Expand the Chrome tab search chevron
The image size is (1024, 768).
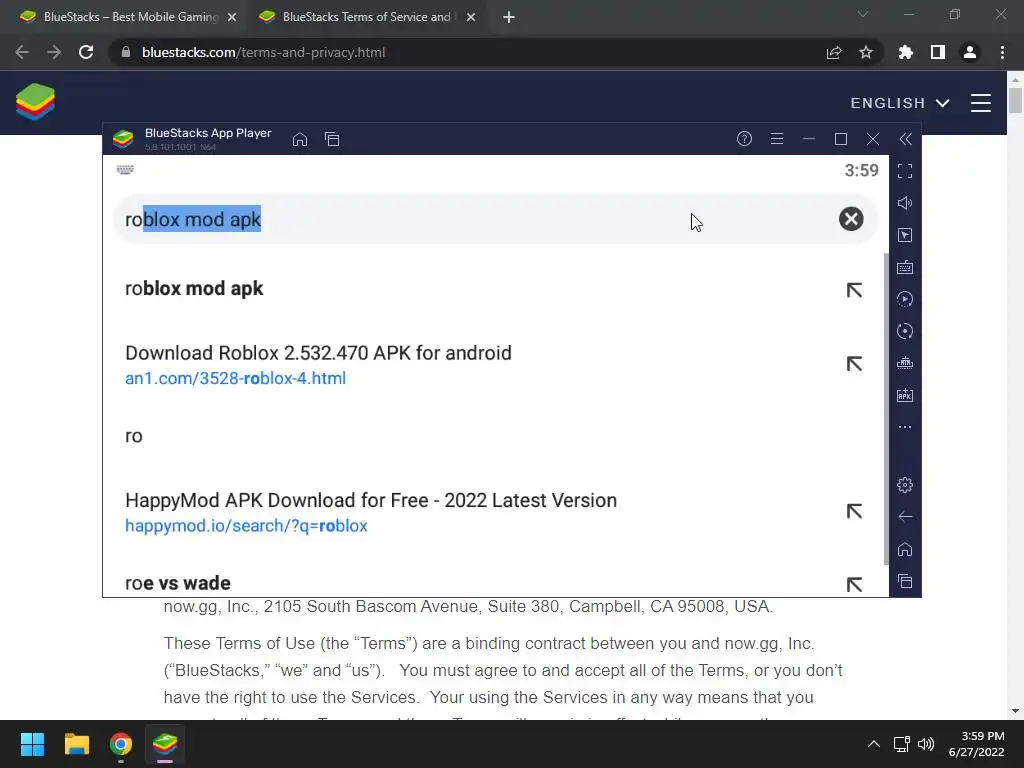tap(863, 14)
